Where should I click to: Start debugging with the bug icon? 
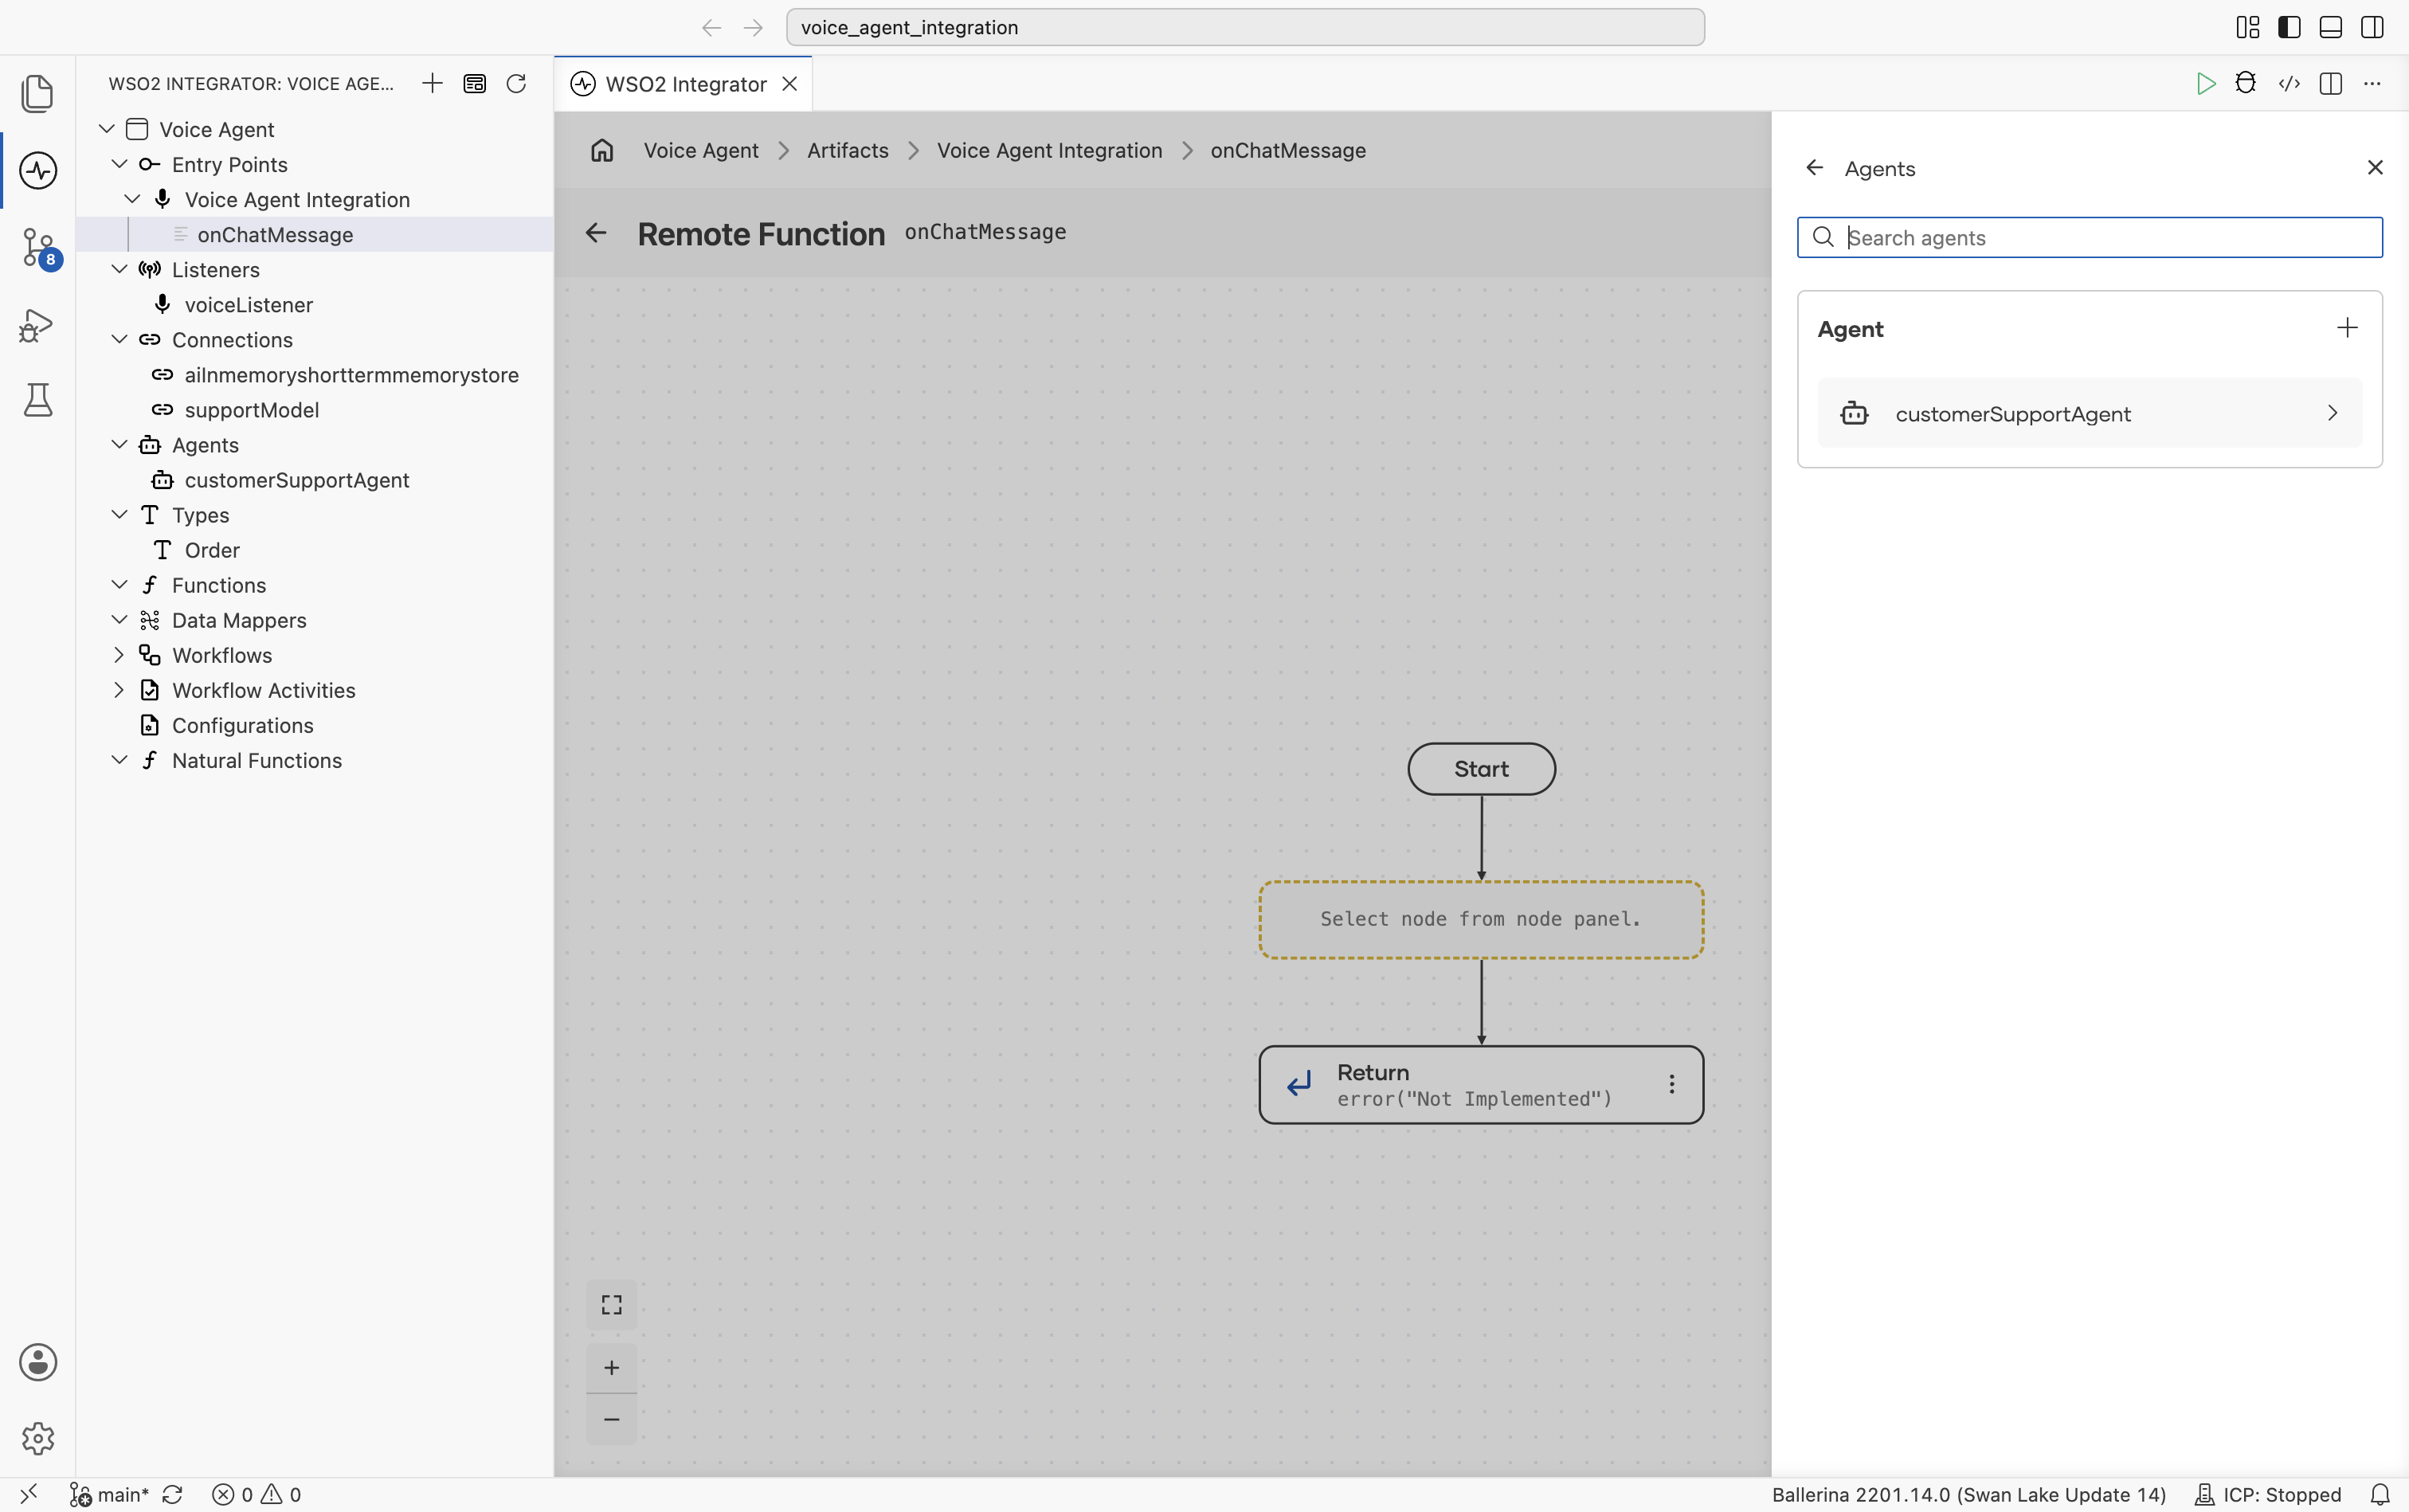pyautogui.click(x=2246, y=84)
